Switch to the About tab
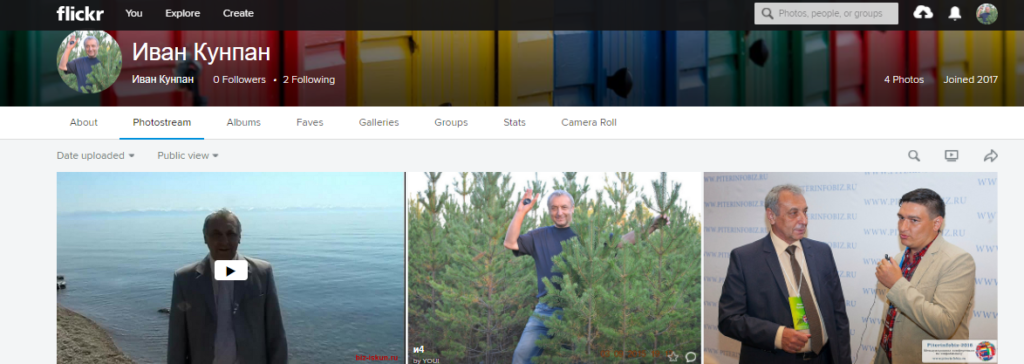Viewport: 1024px width, 364px height. 84,122
